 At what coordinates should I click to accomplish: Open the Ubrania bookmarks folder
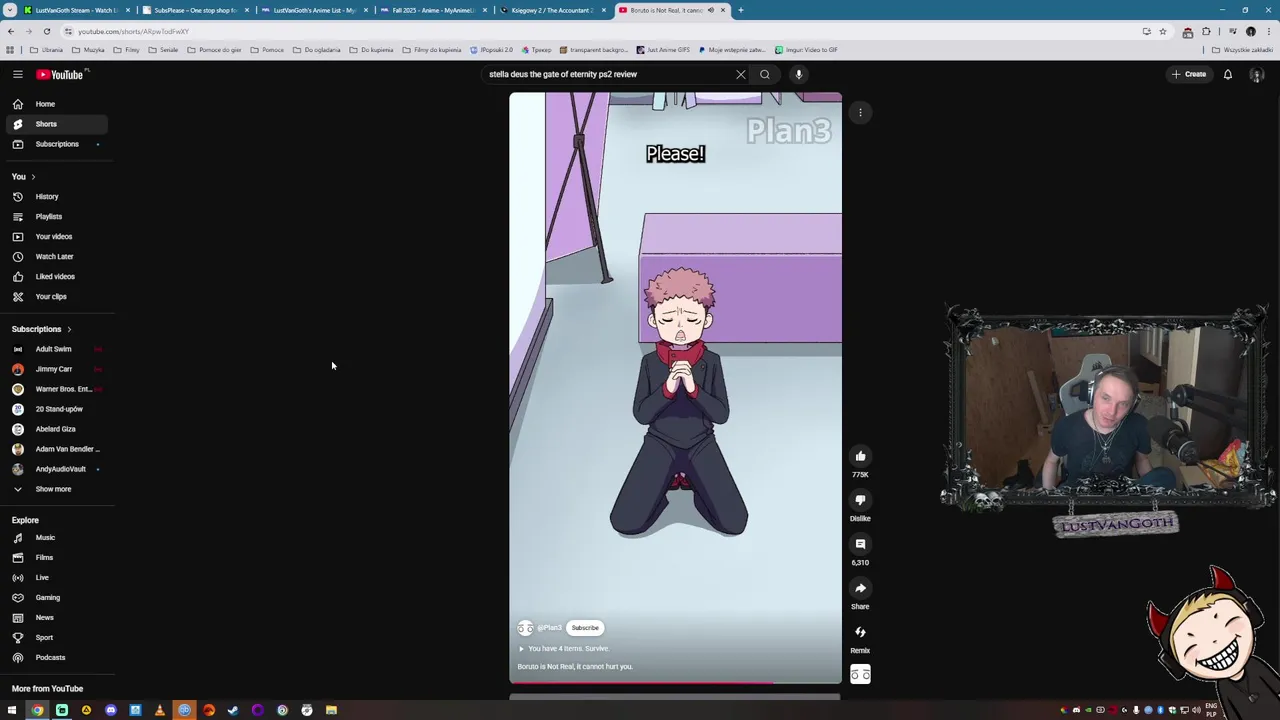coord(46,50)
